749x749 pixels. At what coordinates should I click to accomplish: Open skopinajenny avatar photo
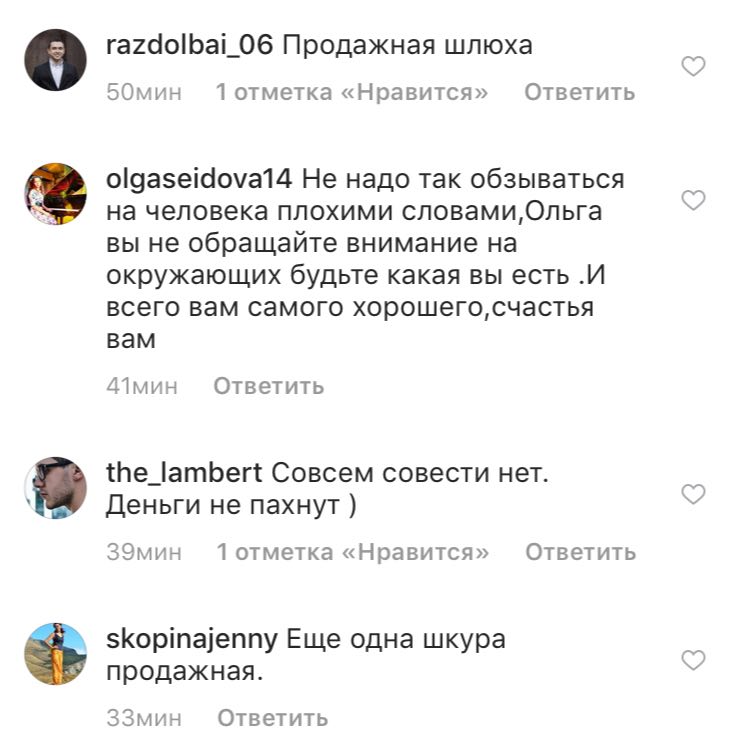coord(55,654)
